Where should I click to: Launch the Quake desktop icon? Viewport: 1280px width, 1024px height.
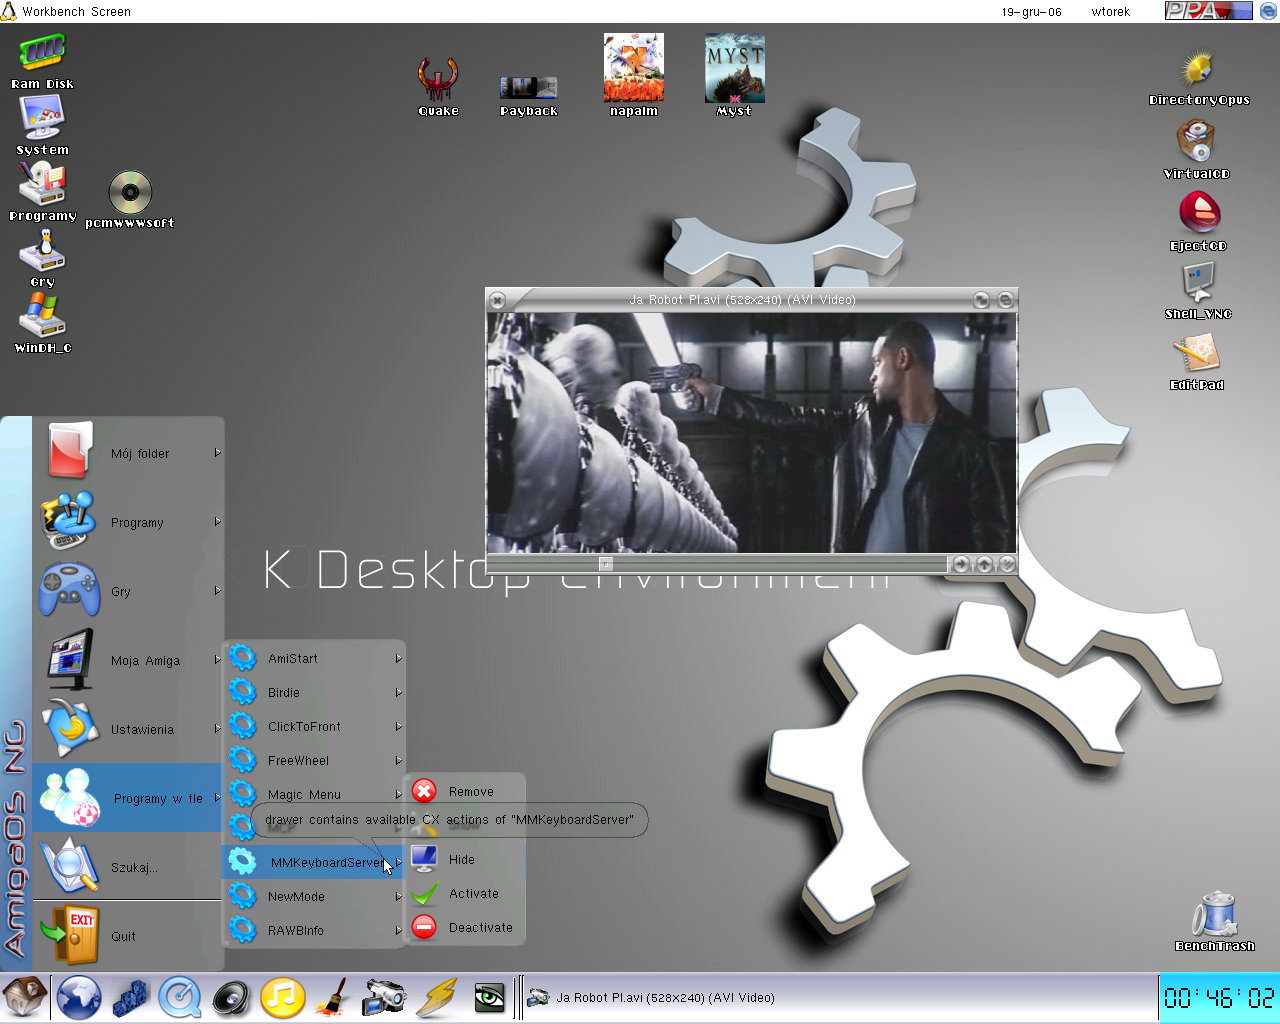pos(438,86)
